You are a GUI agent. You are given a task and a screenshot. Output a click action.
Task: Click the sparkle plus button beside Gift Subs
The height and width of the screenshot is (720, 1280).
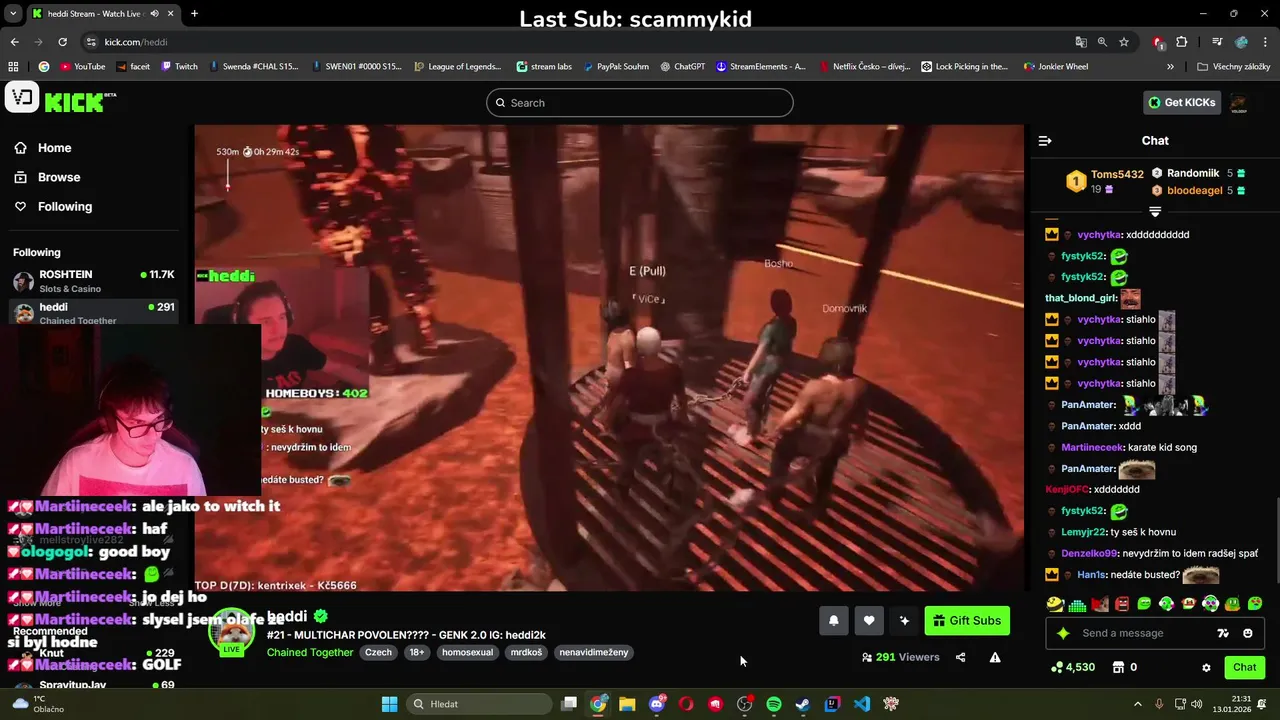point(904,621)
